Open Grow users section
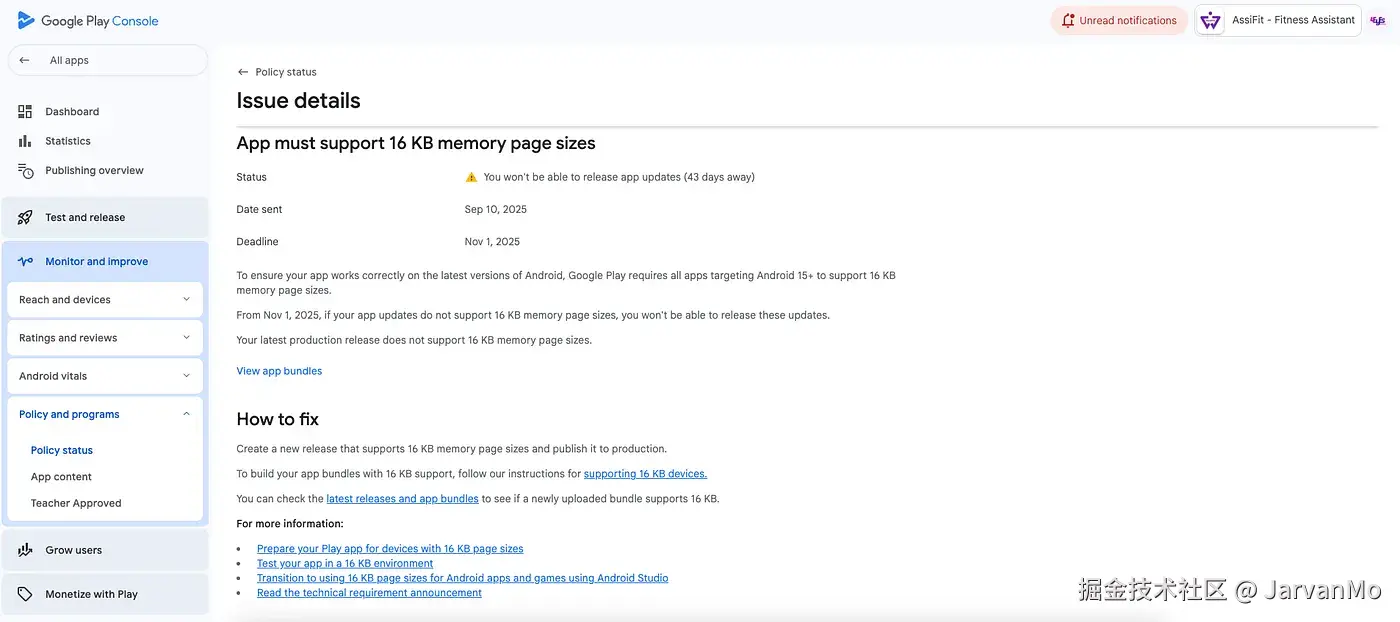This screenshot has width=1400, height=622. point(73,549)
